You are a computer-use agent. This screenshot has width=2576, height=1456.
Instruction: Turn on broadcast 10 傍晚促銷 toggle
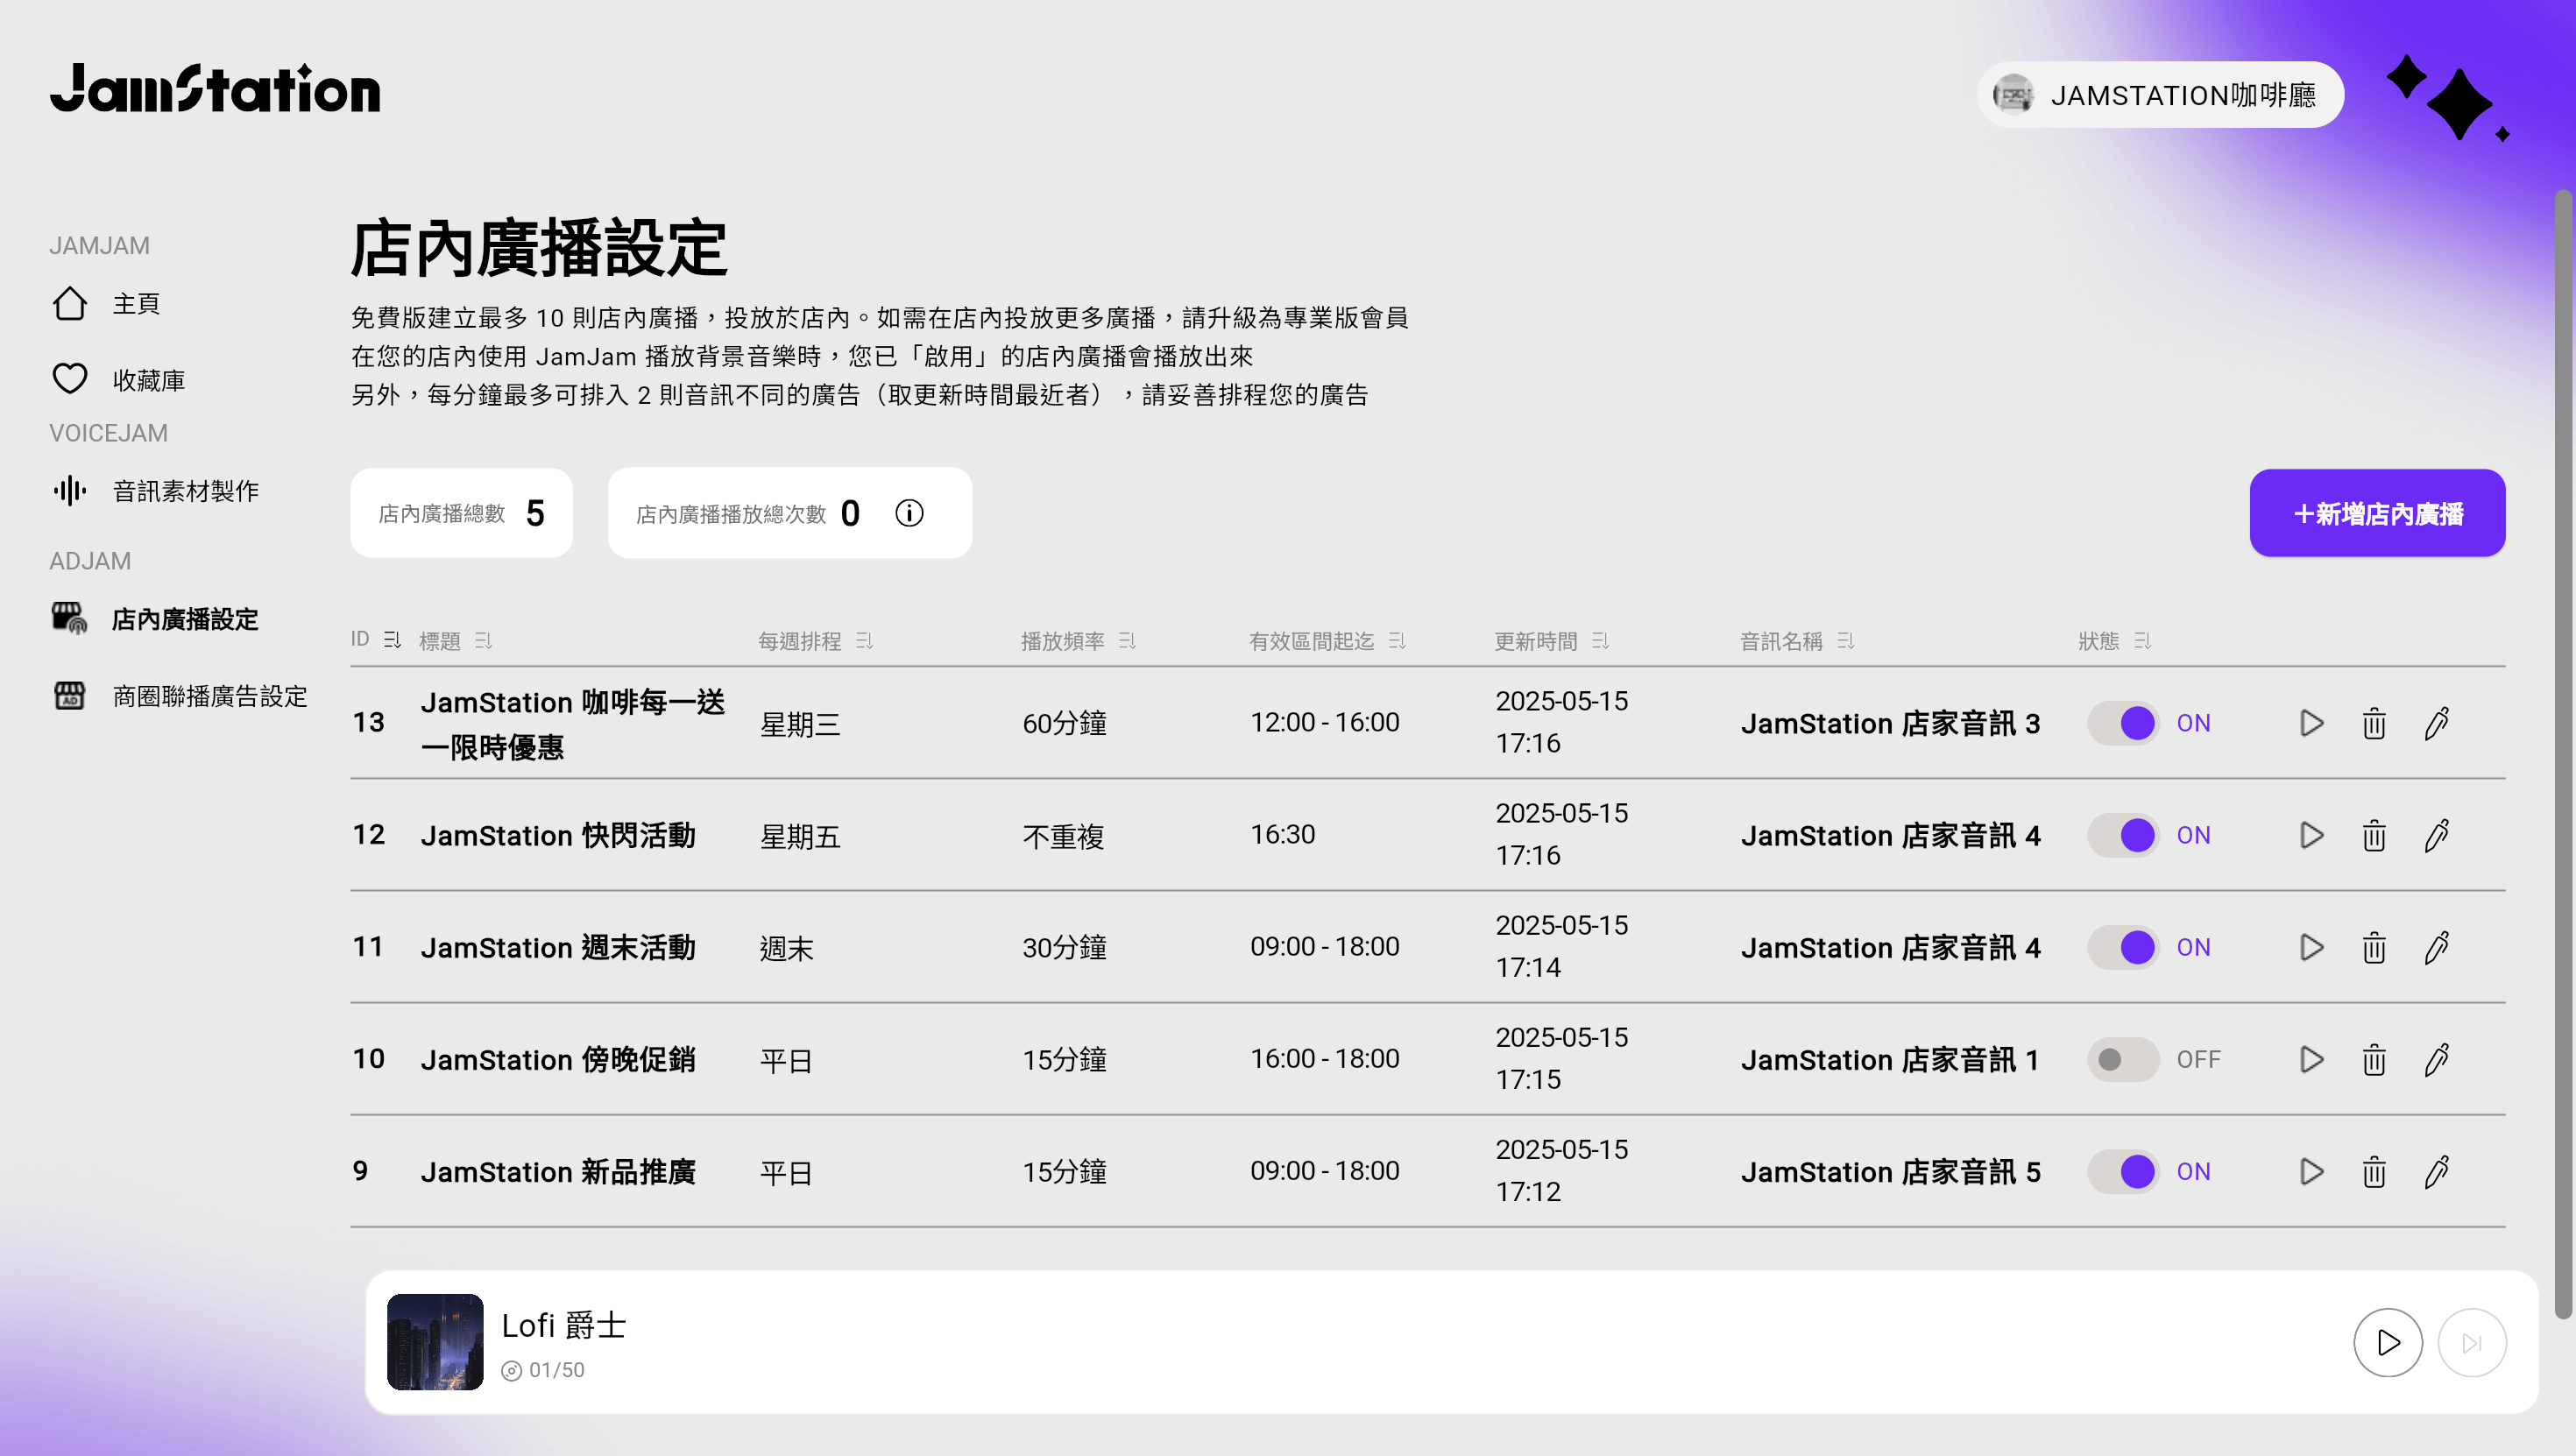point(2123,1059)
